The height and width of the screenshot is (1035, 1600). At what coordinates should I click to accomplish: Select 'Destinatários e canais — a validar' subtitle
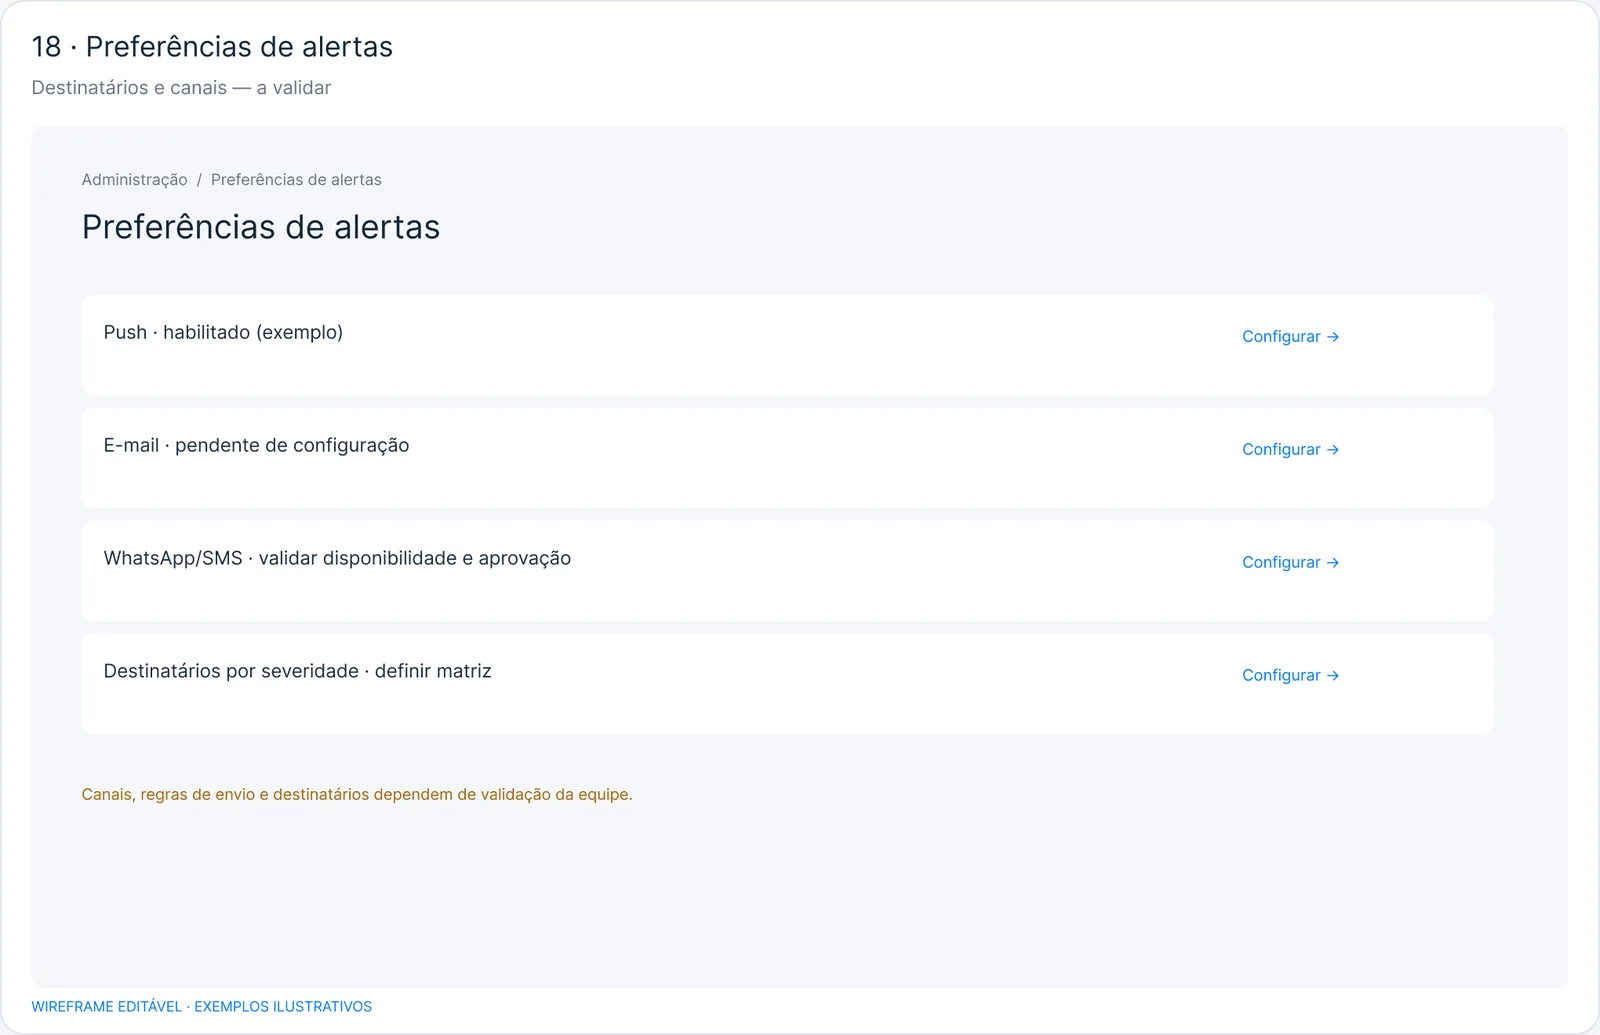click(181, 88)
